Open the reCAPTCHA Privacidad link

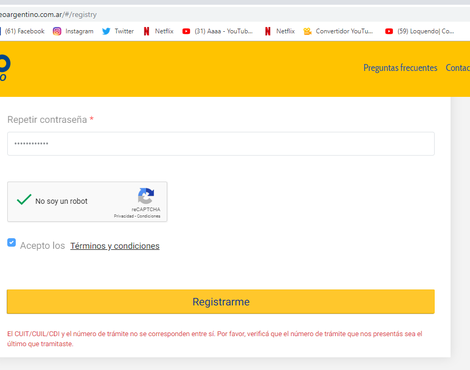pos(124,216)
